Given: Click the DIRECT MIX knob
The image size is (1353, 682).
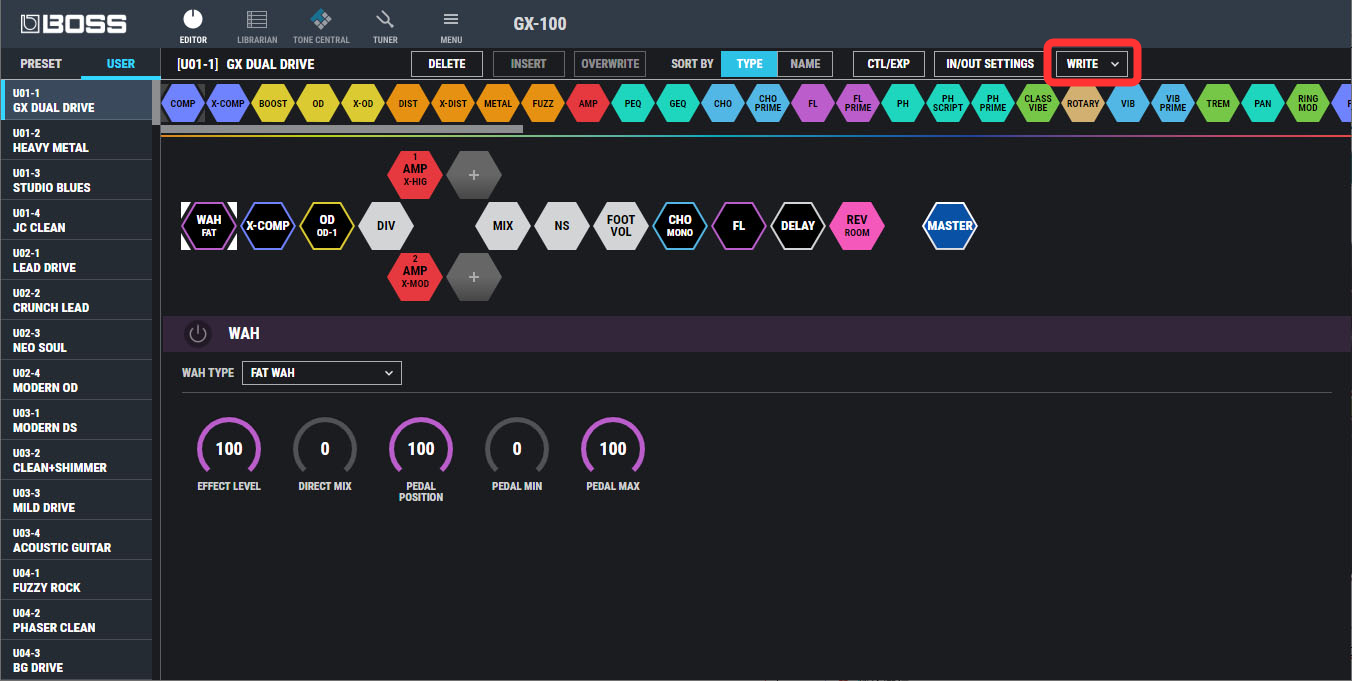Looking at the screenshot, I should [325, 449].
